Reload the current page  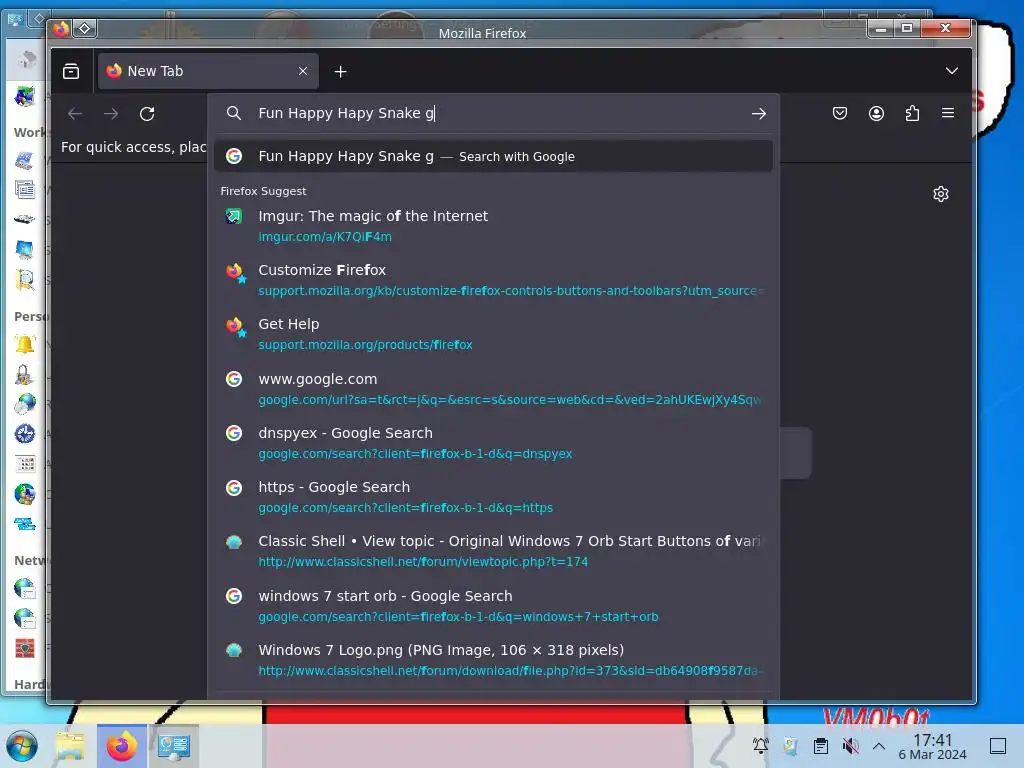(147, 114)
